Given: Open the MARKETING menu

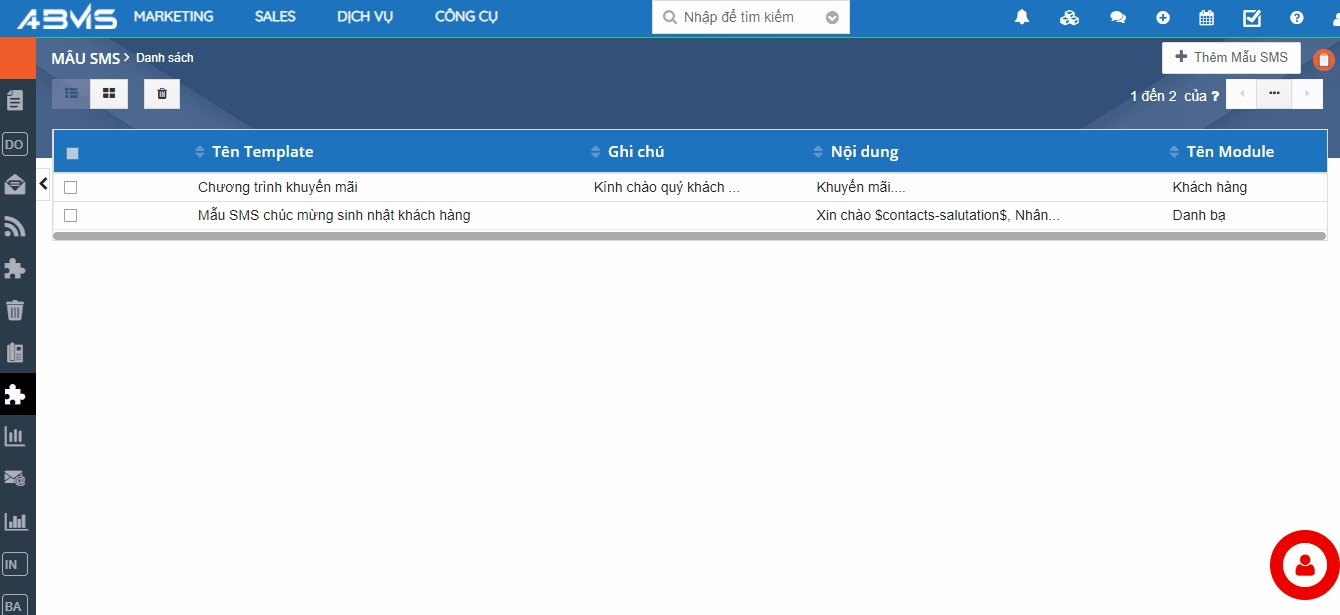Looking at the screenshot, I should pyautogui.click(x=173, y=16).
